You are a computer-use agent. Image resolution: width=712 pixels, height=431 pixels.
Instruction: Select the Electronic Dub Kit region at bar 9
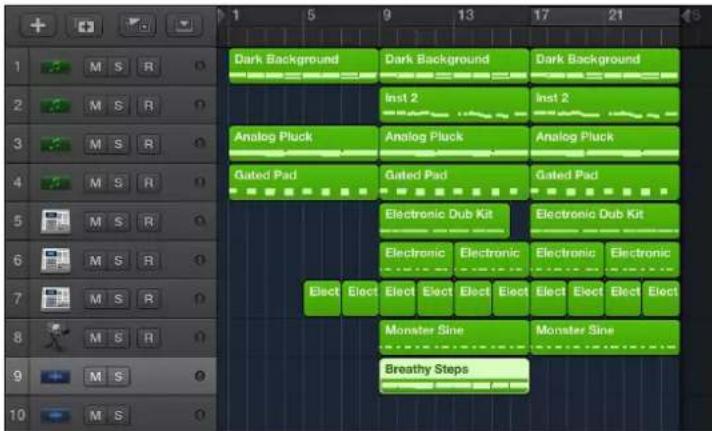click(445, 221)
